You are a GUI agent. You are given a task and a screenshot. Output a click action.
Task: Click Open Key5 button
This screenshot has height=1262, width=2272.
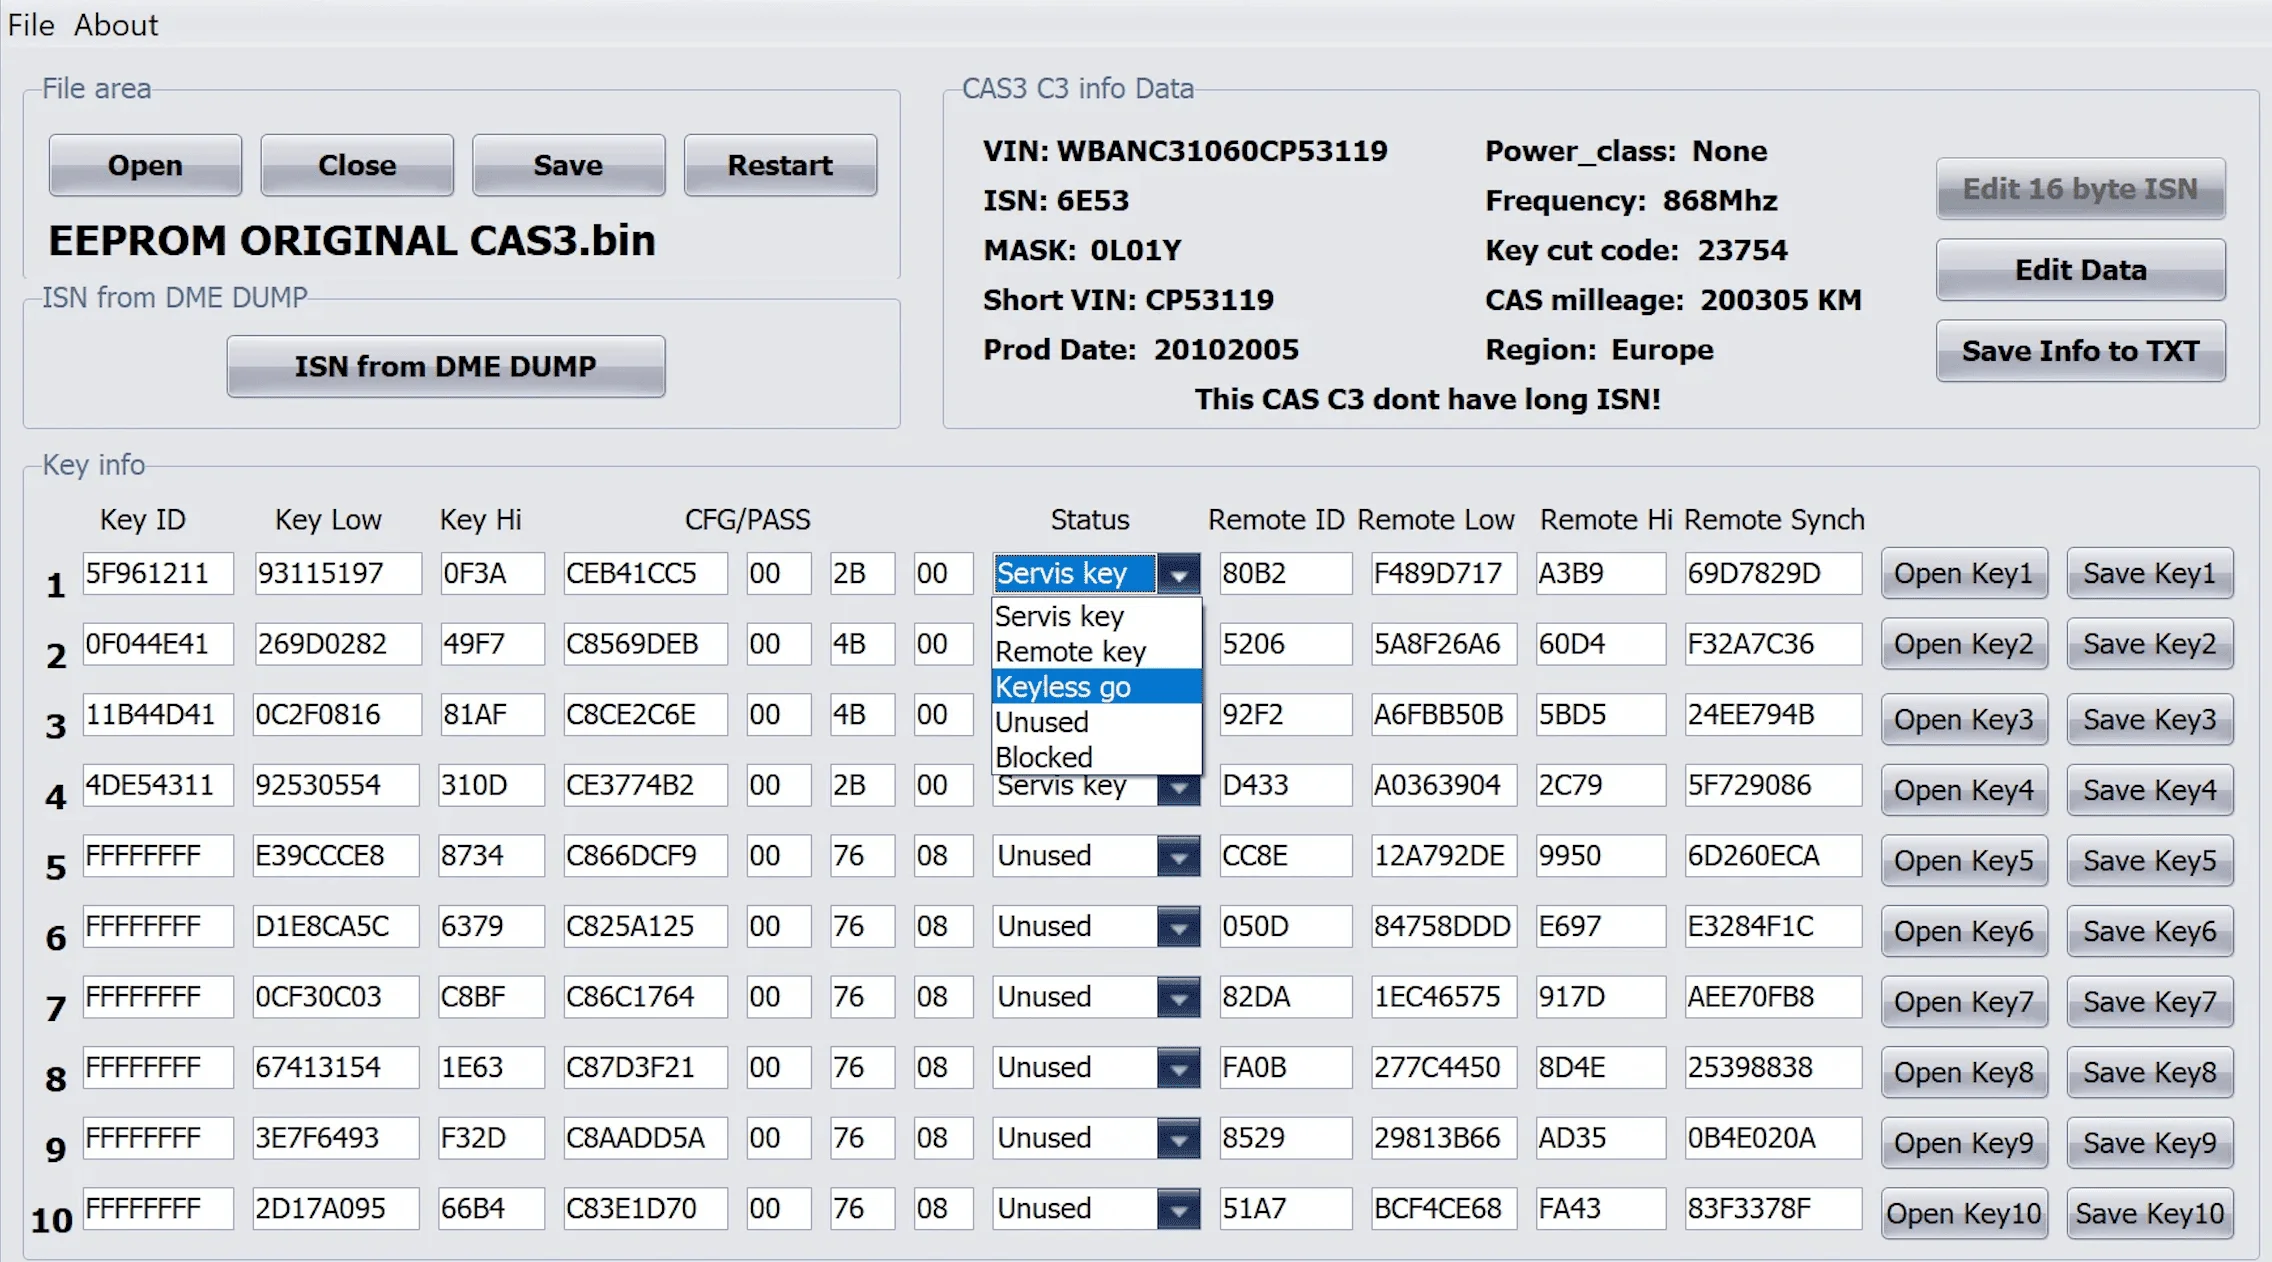1964,860
